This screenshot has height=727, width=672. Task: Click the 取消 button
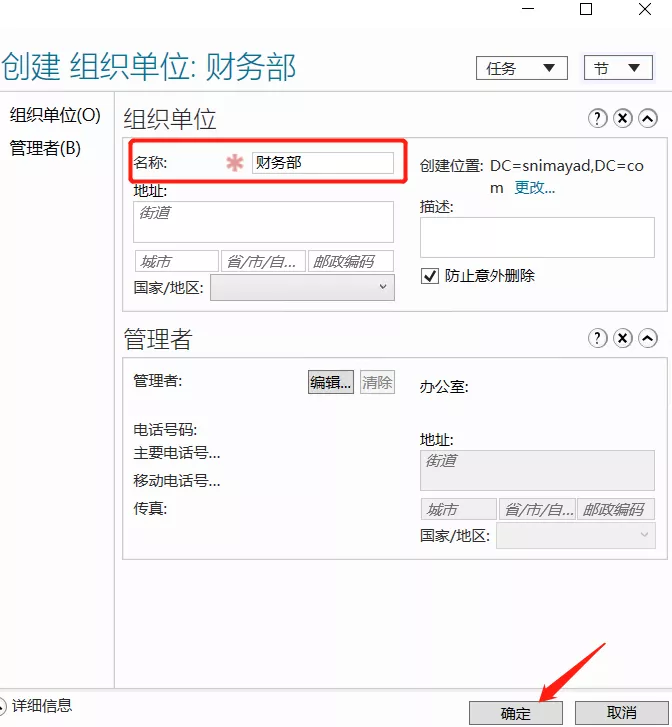[x=621, y=713]
